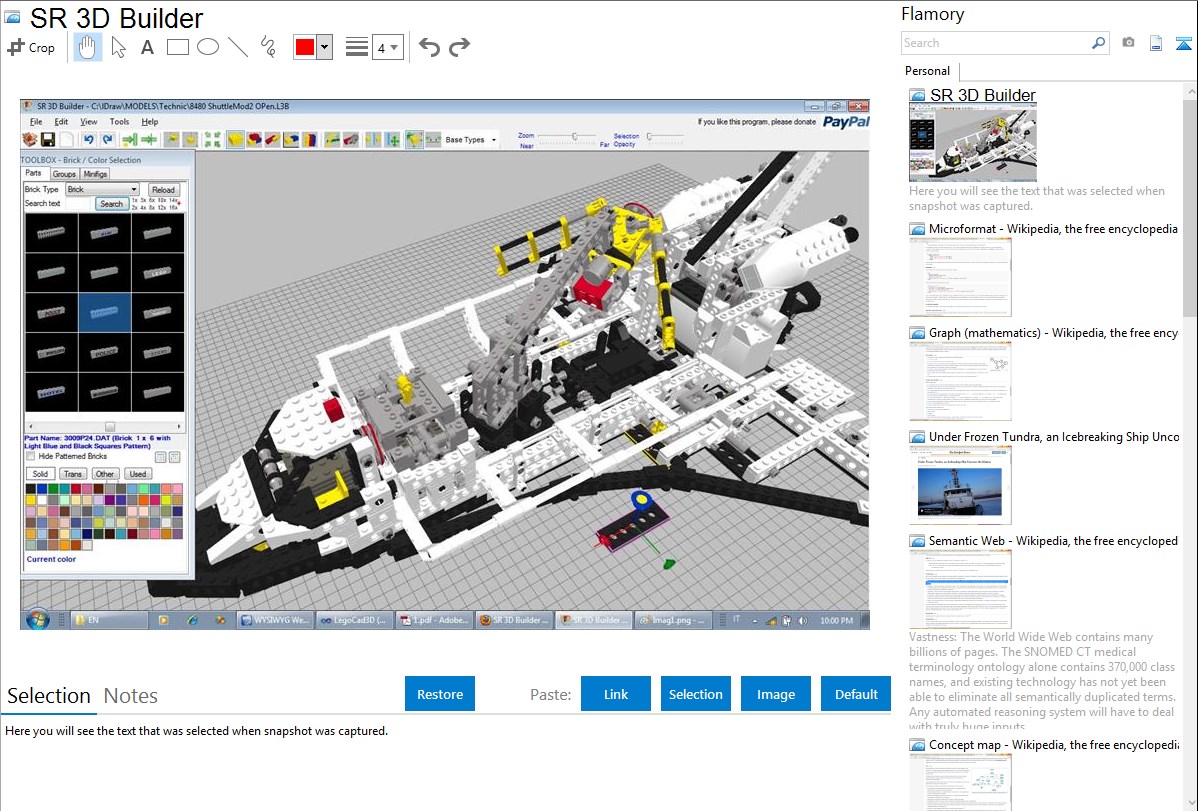Click the Windows Start orb in the snapshot taskbar

click(37, 619)
